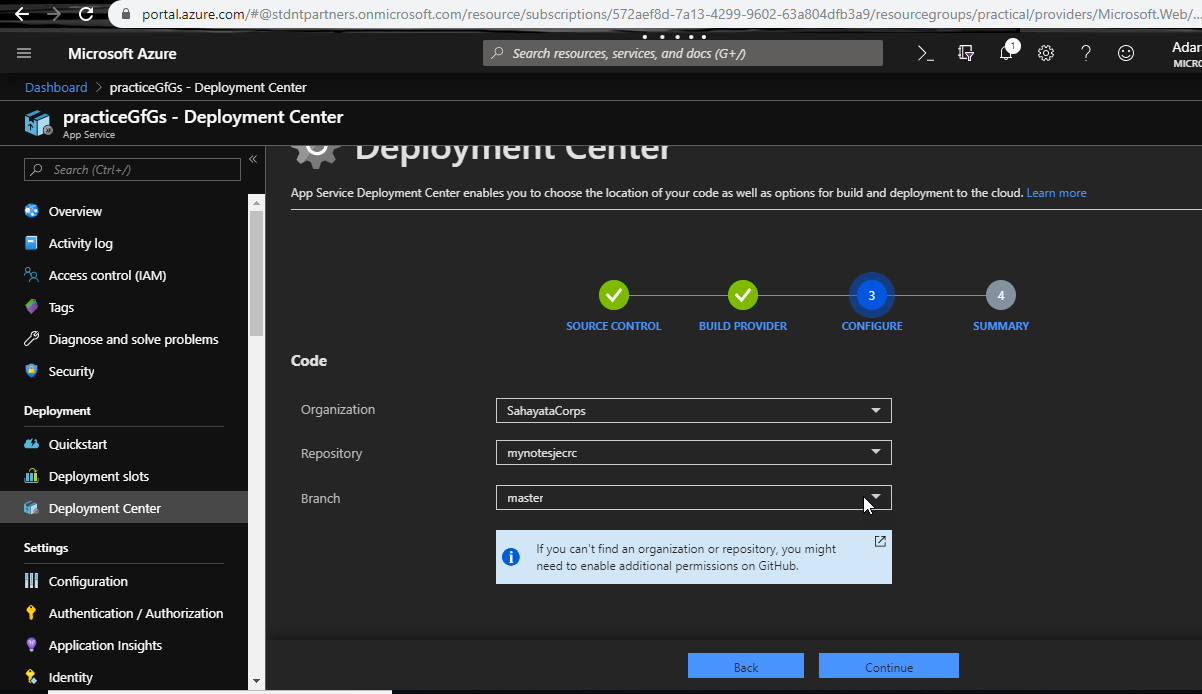Click the Diagnose and solve problems wrench
Viewport: 1202px width, 694px height.
point(31,339)
